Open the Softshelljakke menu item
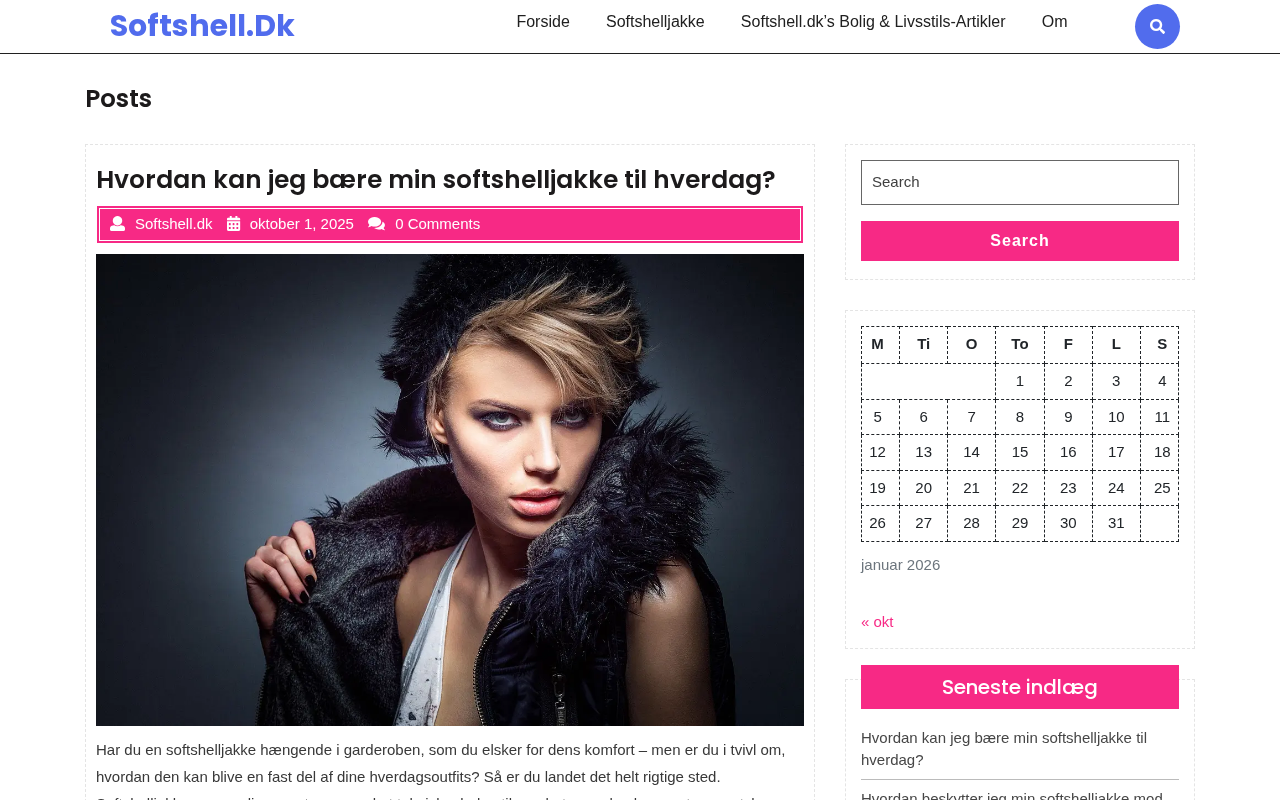Image resolution: width=1280 pixels, height=800 pixels. [655, 22]
